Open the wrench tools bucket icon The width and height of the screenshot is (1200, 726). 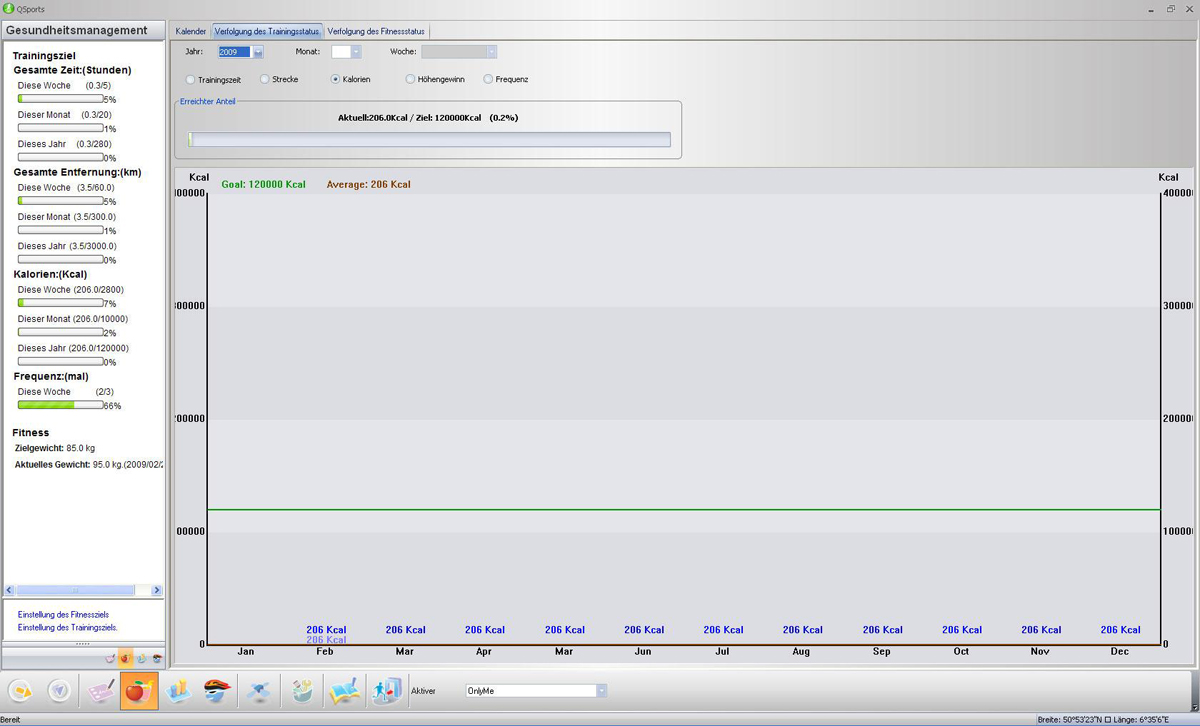[x=302, y=691]
